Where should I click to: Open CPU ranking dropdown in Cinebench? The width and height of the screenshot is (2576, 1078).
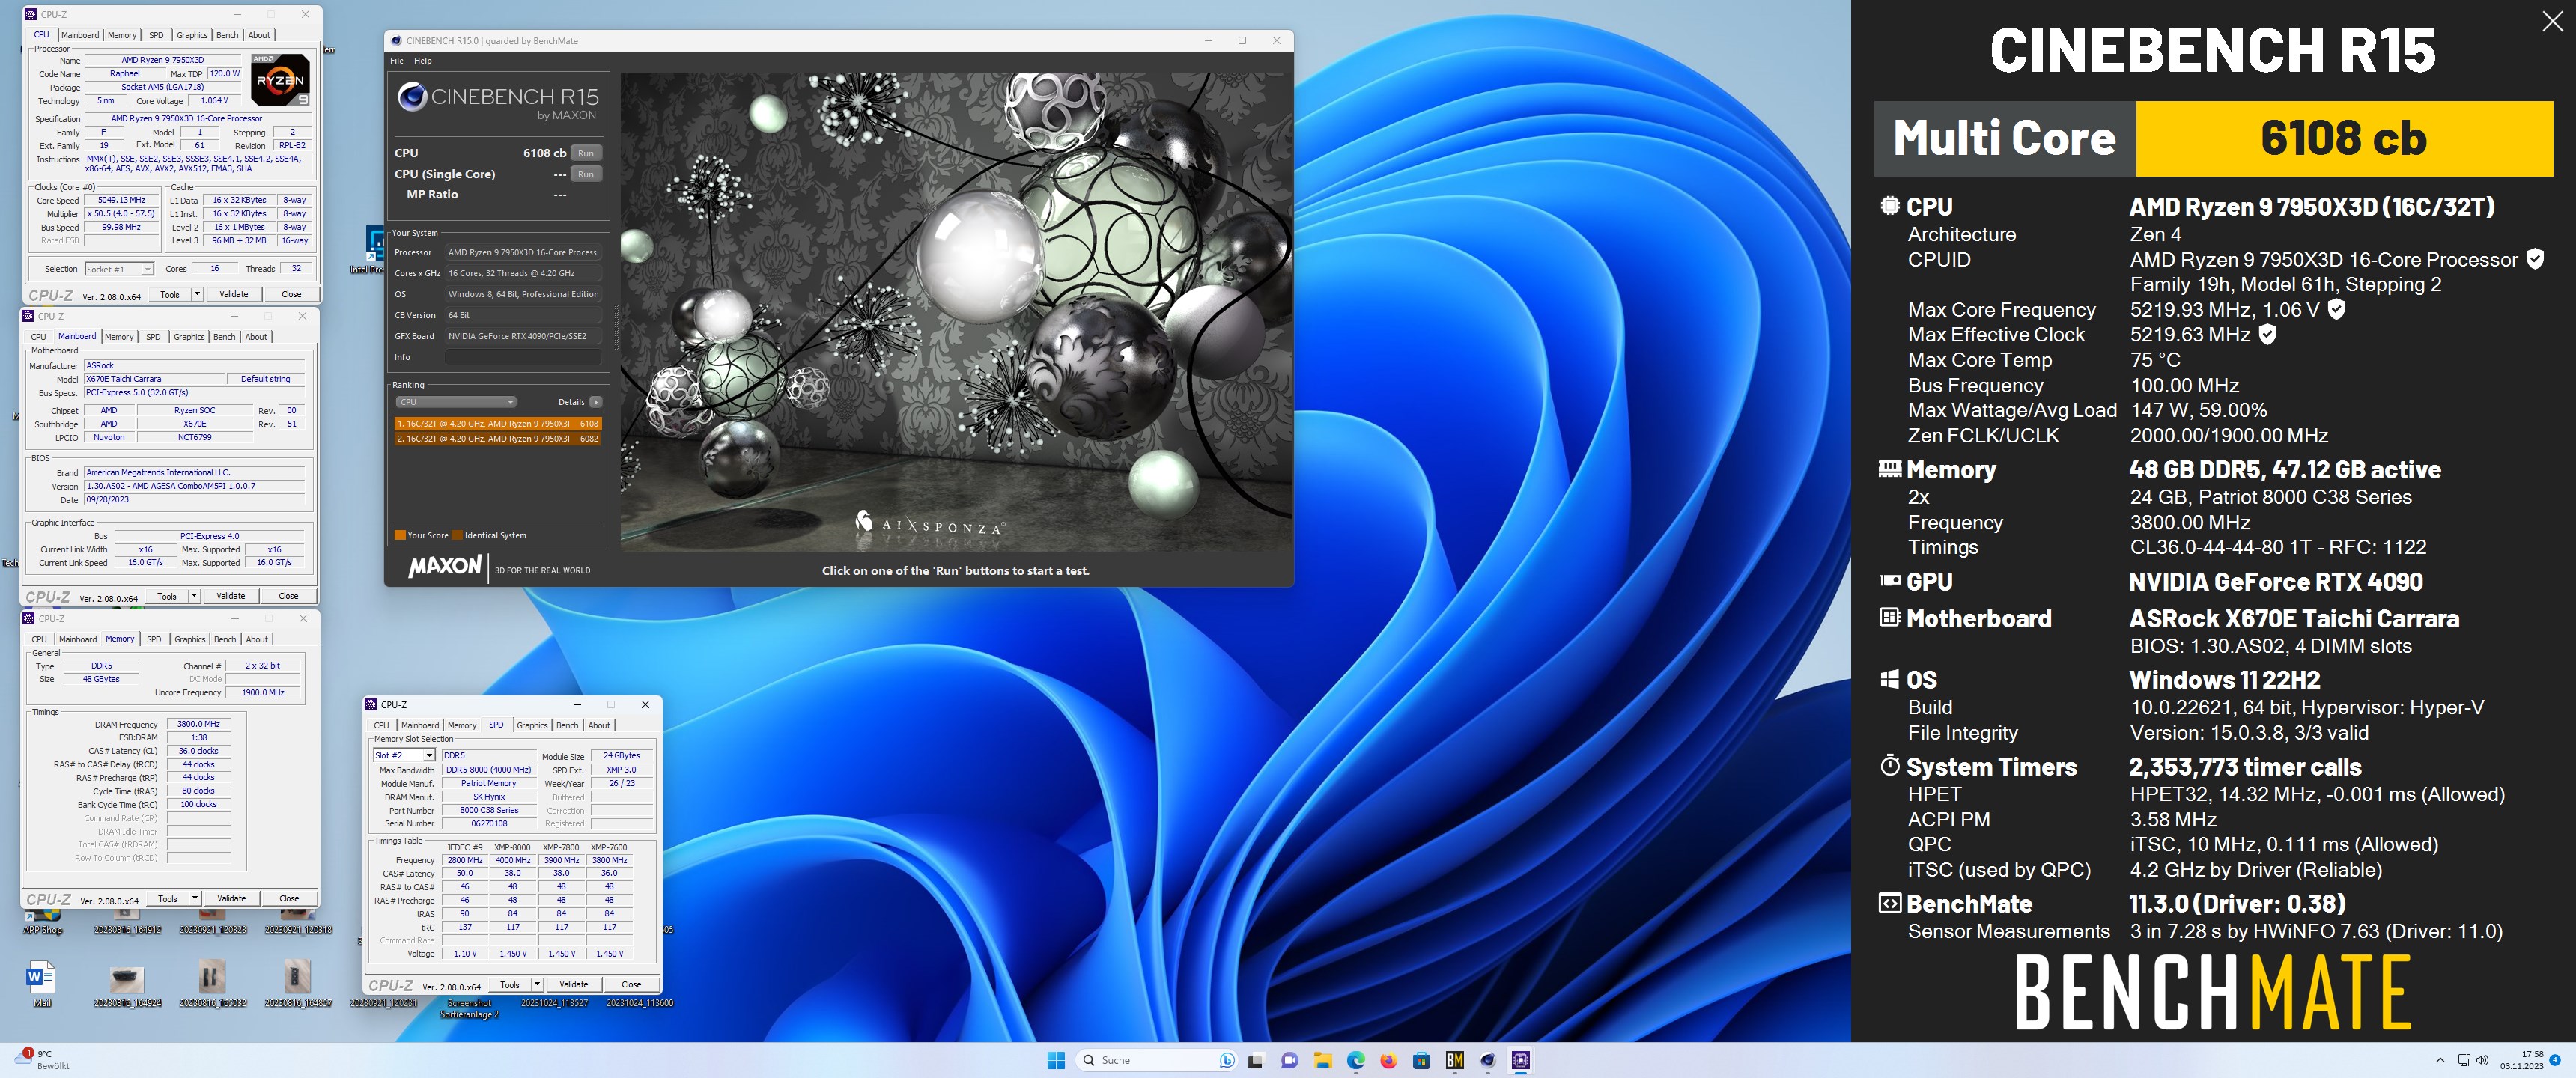(456, 402)
